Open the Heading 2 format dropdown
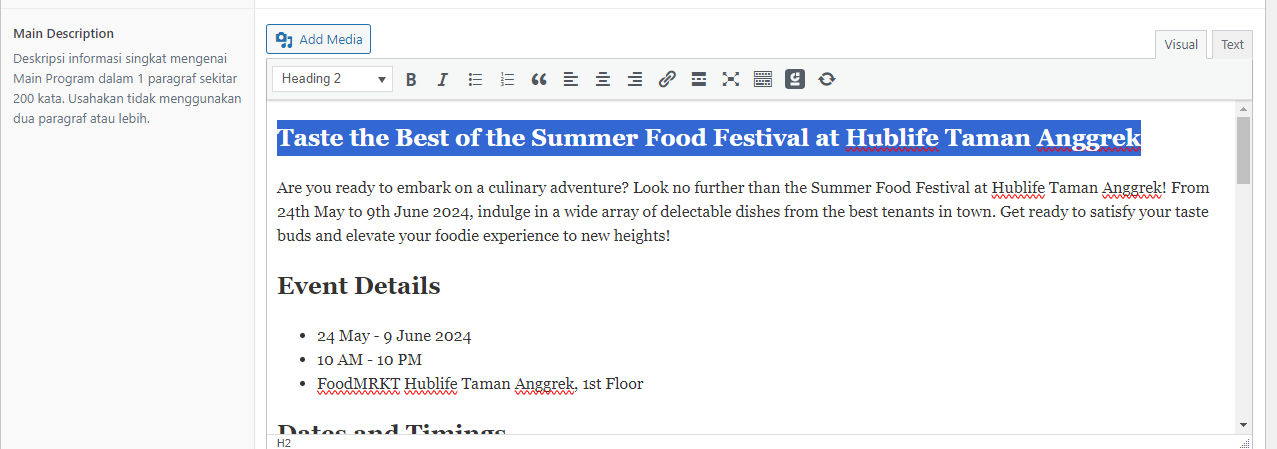Viewport: 1277px width, 449px height. click(x=332, y=79)
